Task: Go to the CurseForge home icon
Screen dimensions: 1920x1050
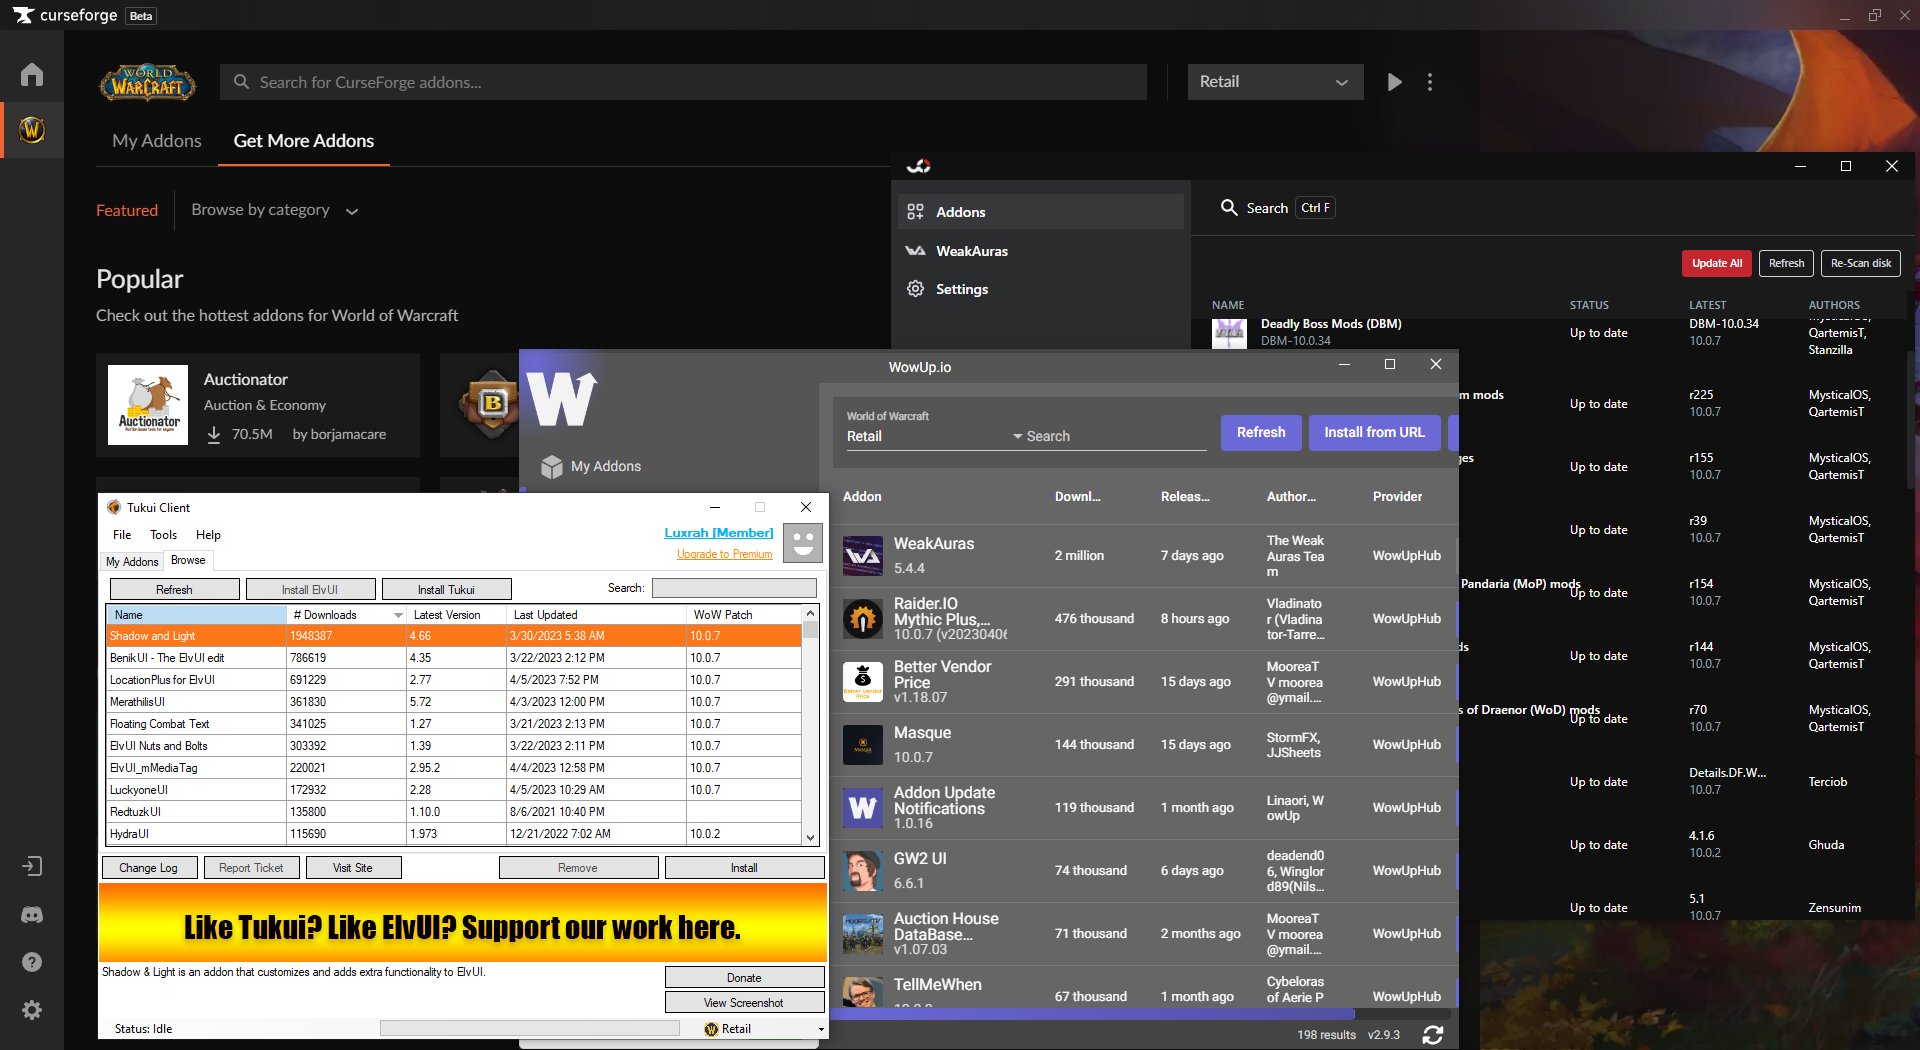Action: pyautogui.click(x=32, y=75)
